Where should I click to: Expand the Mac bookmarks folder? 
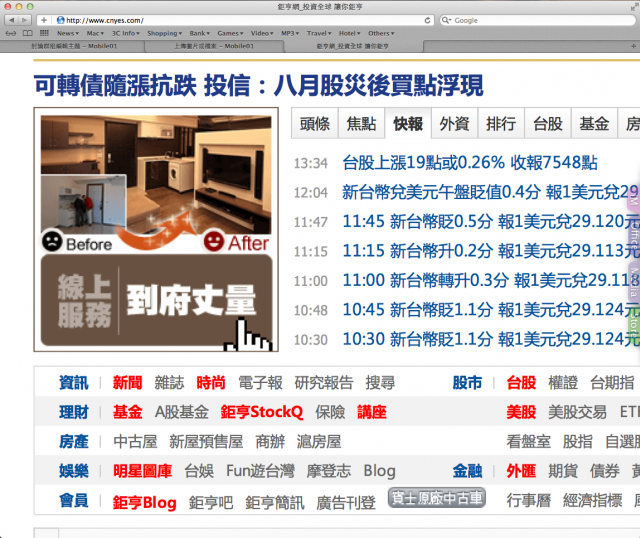95,33
